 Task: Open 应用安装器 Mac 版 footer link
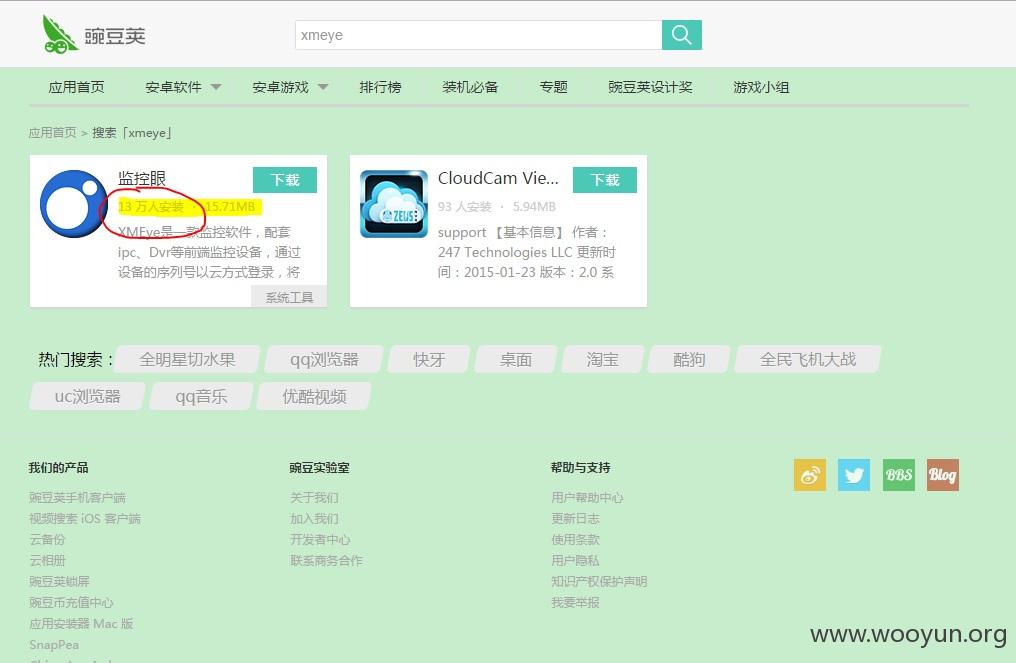click(x=81, y=623)
